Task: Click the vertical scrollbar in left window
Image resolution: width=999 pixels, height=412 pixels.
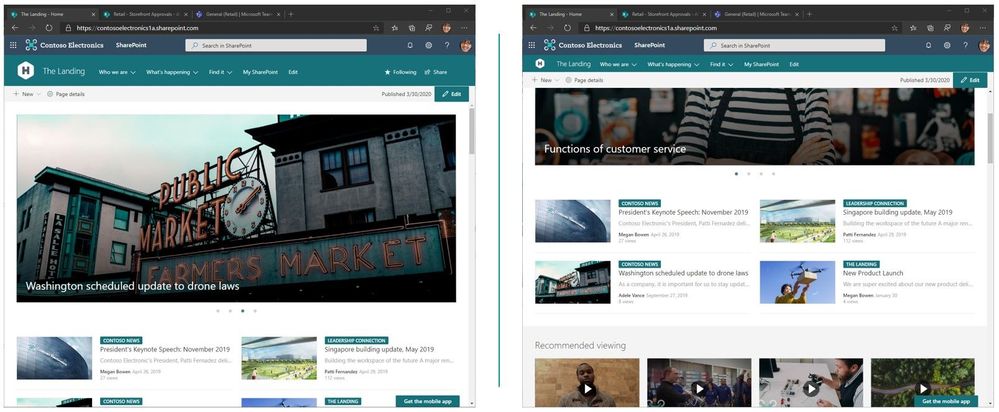Action: tap(472, 131)
